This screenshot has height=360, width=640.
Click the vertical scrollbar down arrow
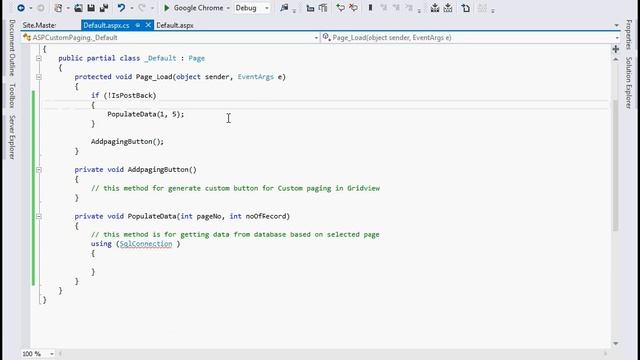pyautogui.click(x=616, y=344)
